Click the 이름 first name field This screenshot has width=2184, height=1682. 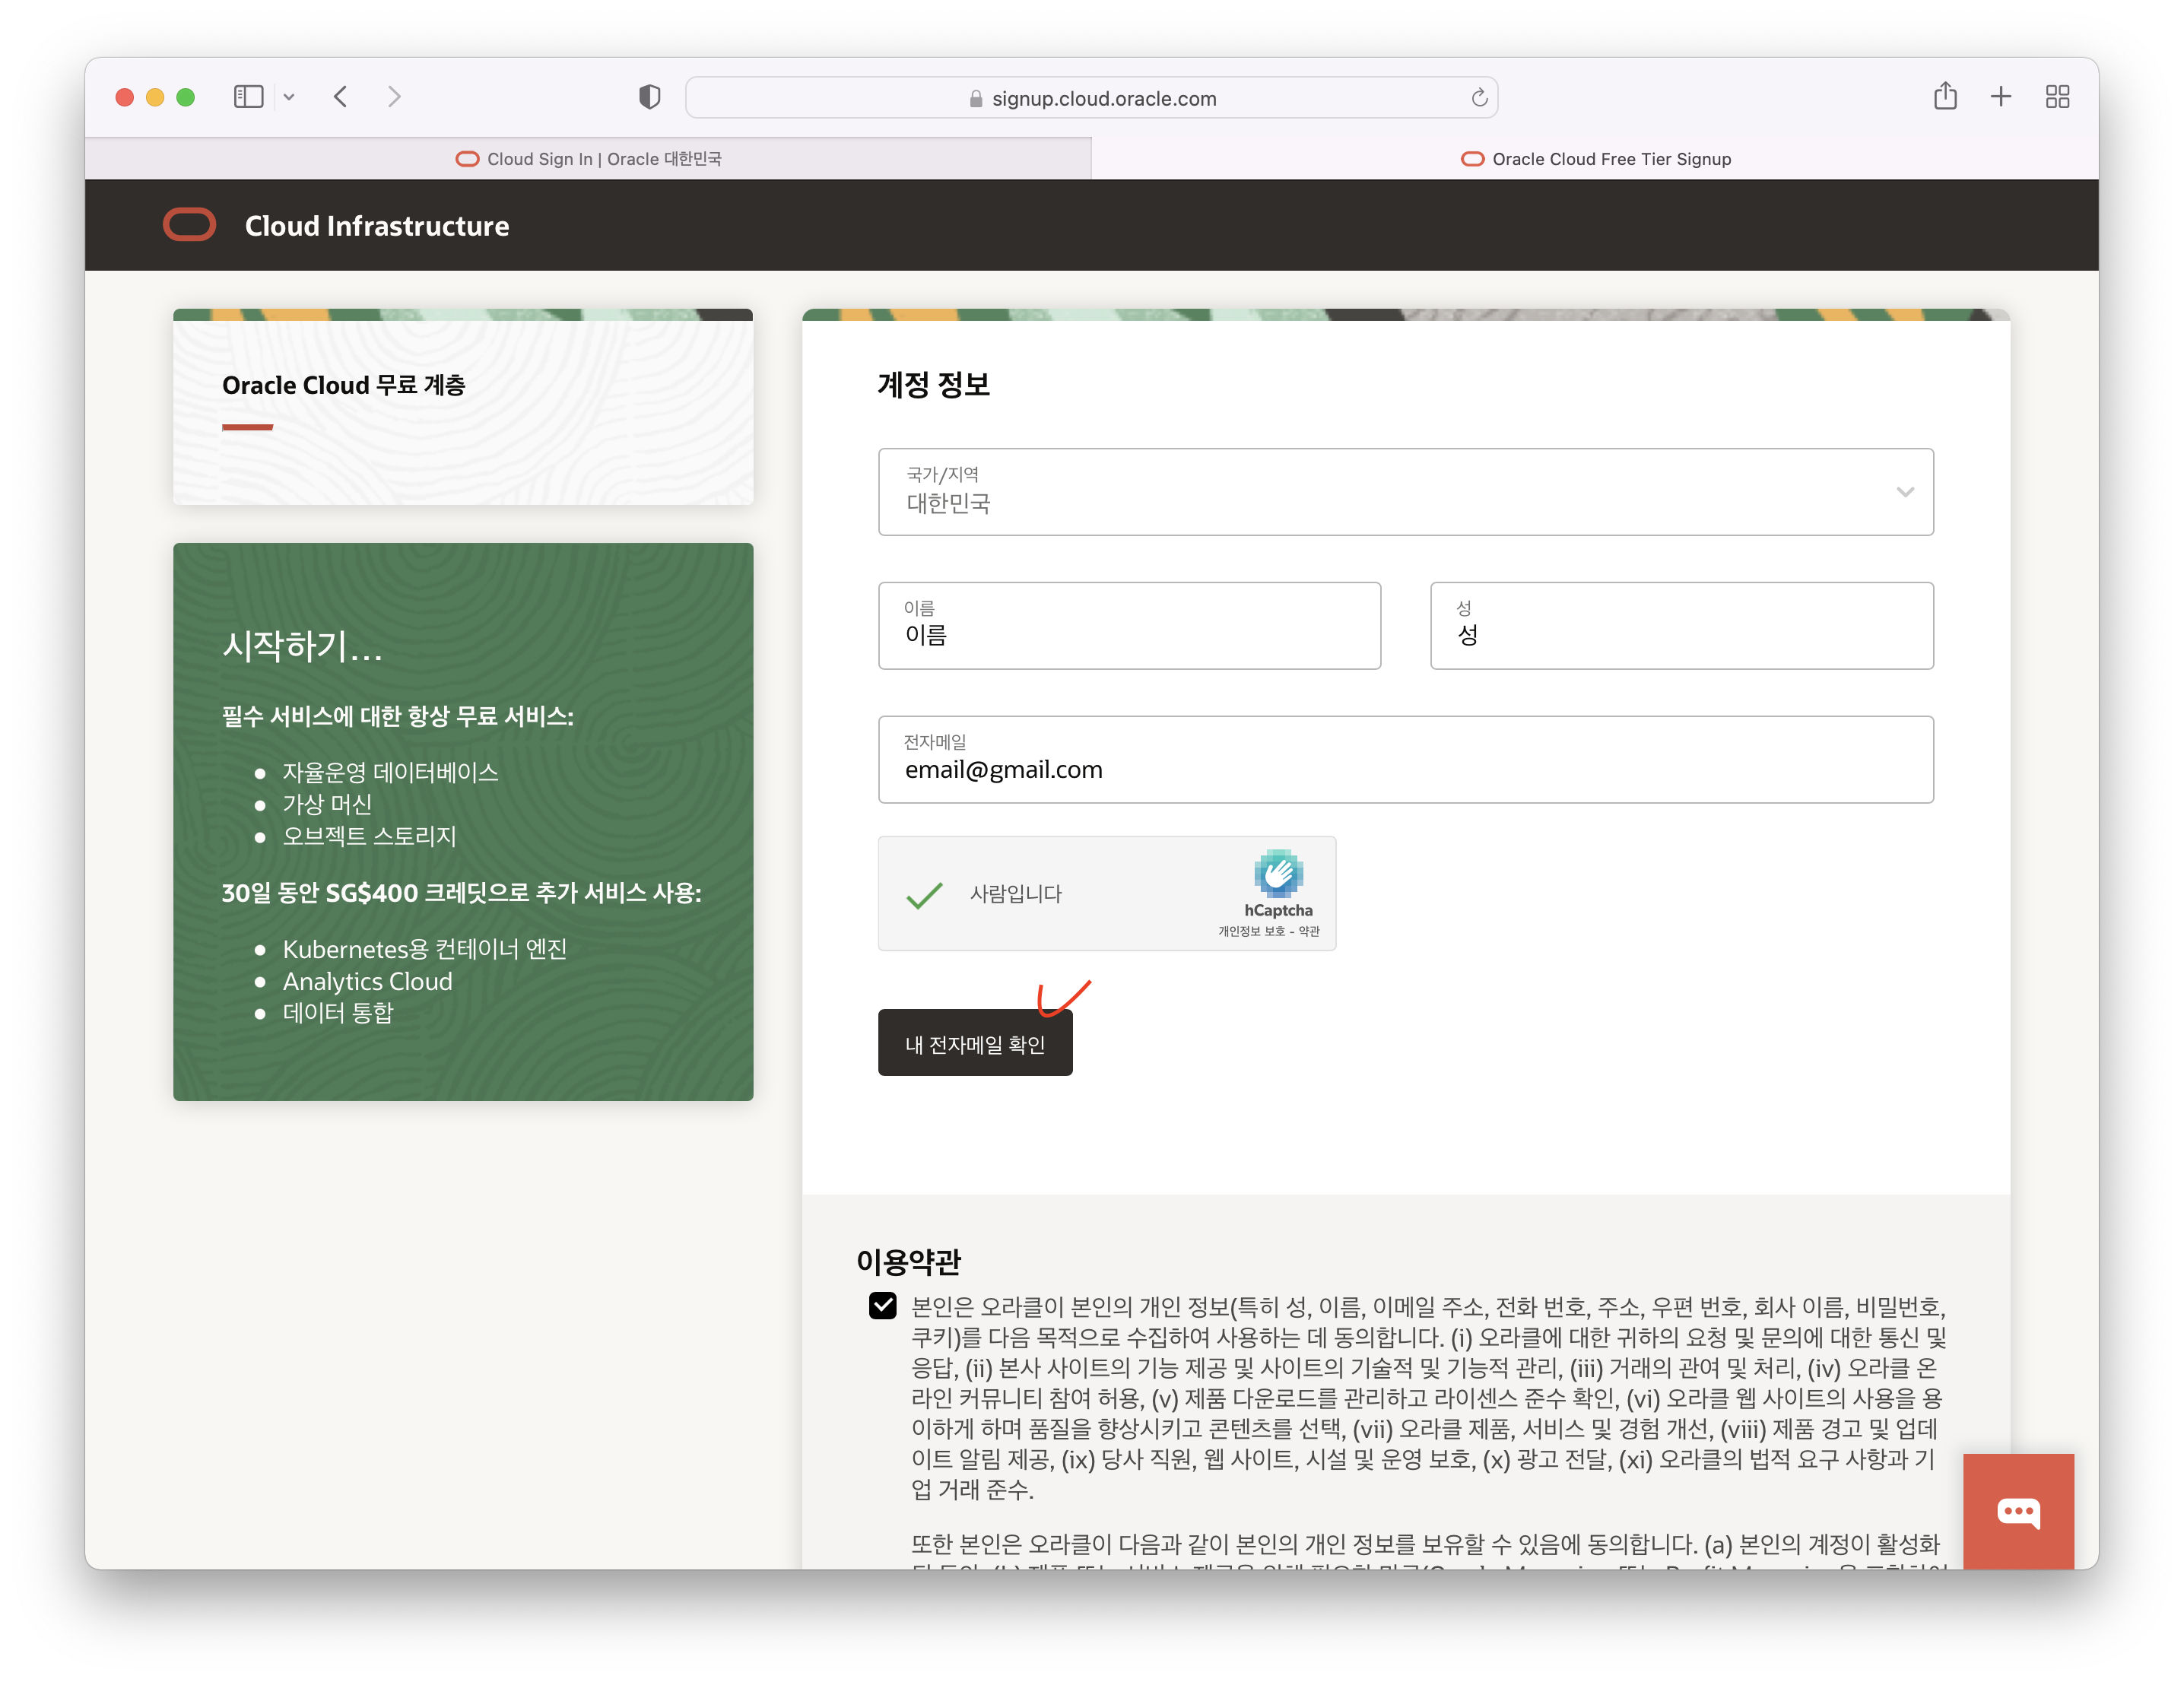1129,634
